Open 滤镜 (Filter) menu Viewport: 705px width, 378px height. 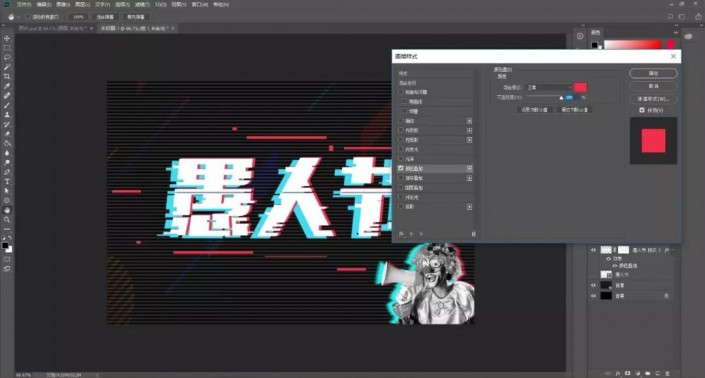pos(142,4)
